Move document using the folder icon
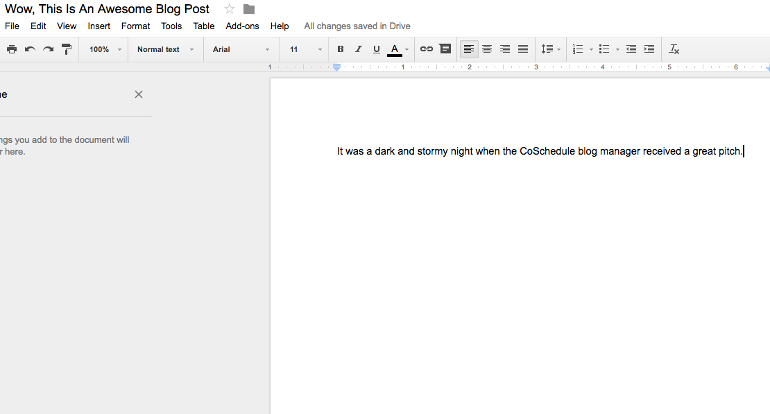Screen dimensions: 770x414 click(x=249, y=9)
